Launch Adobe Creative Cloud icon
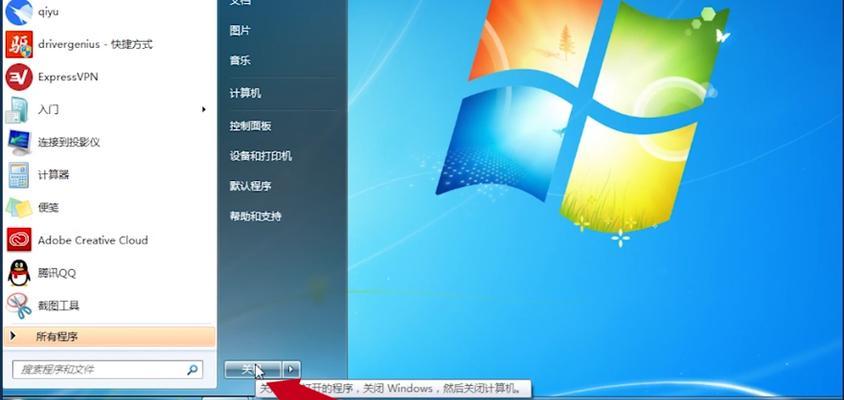This screenshot has width=844, height=400. click(x=19, y=240)
